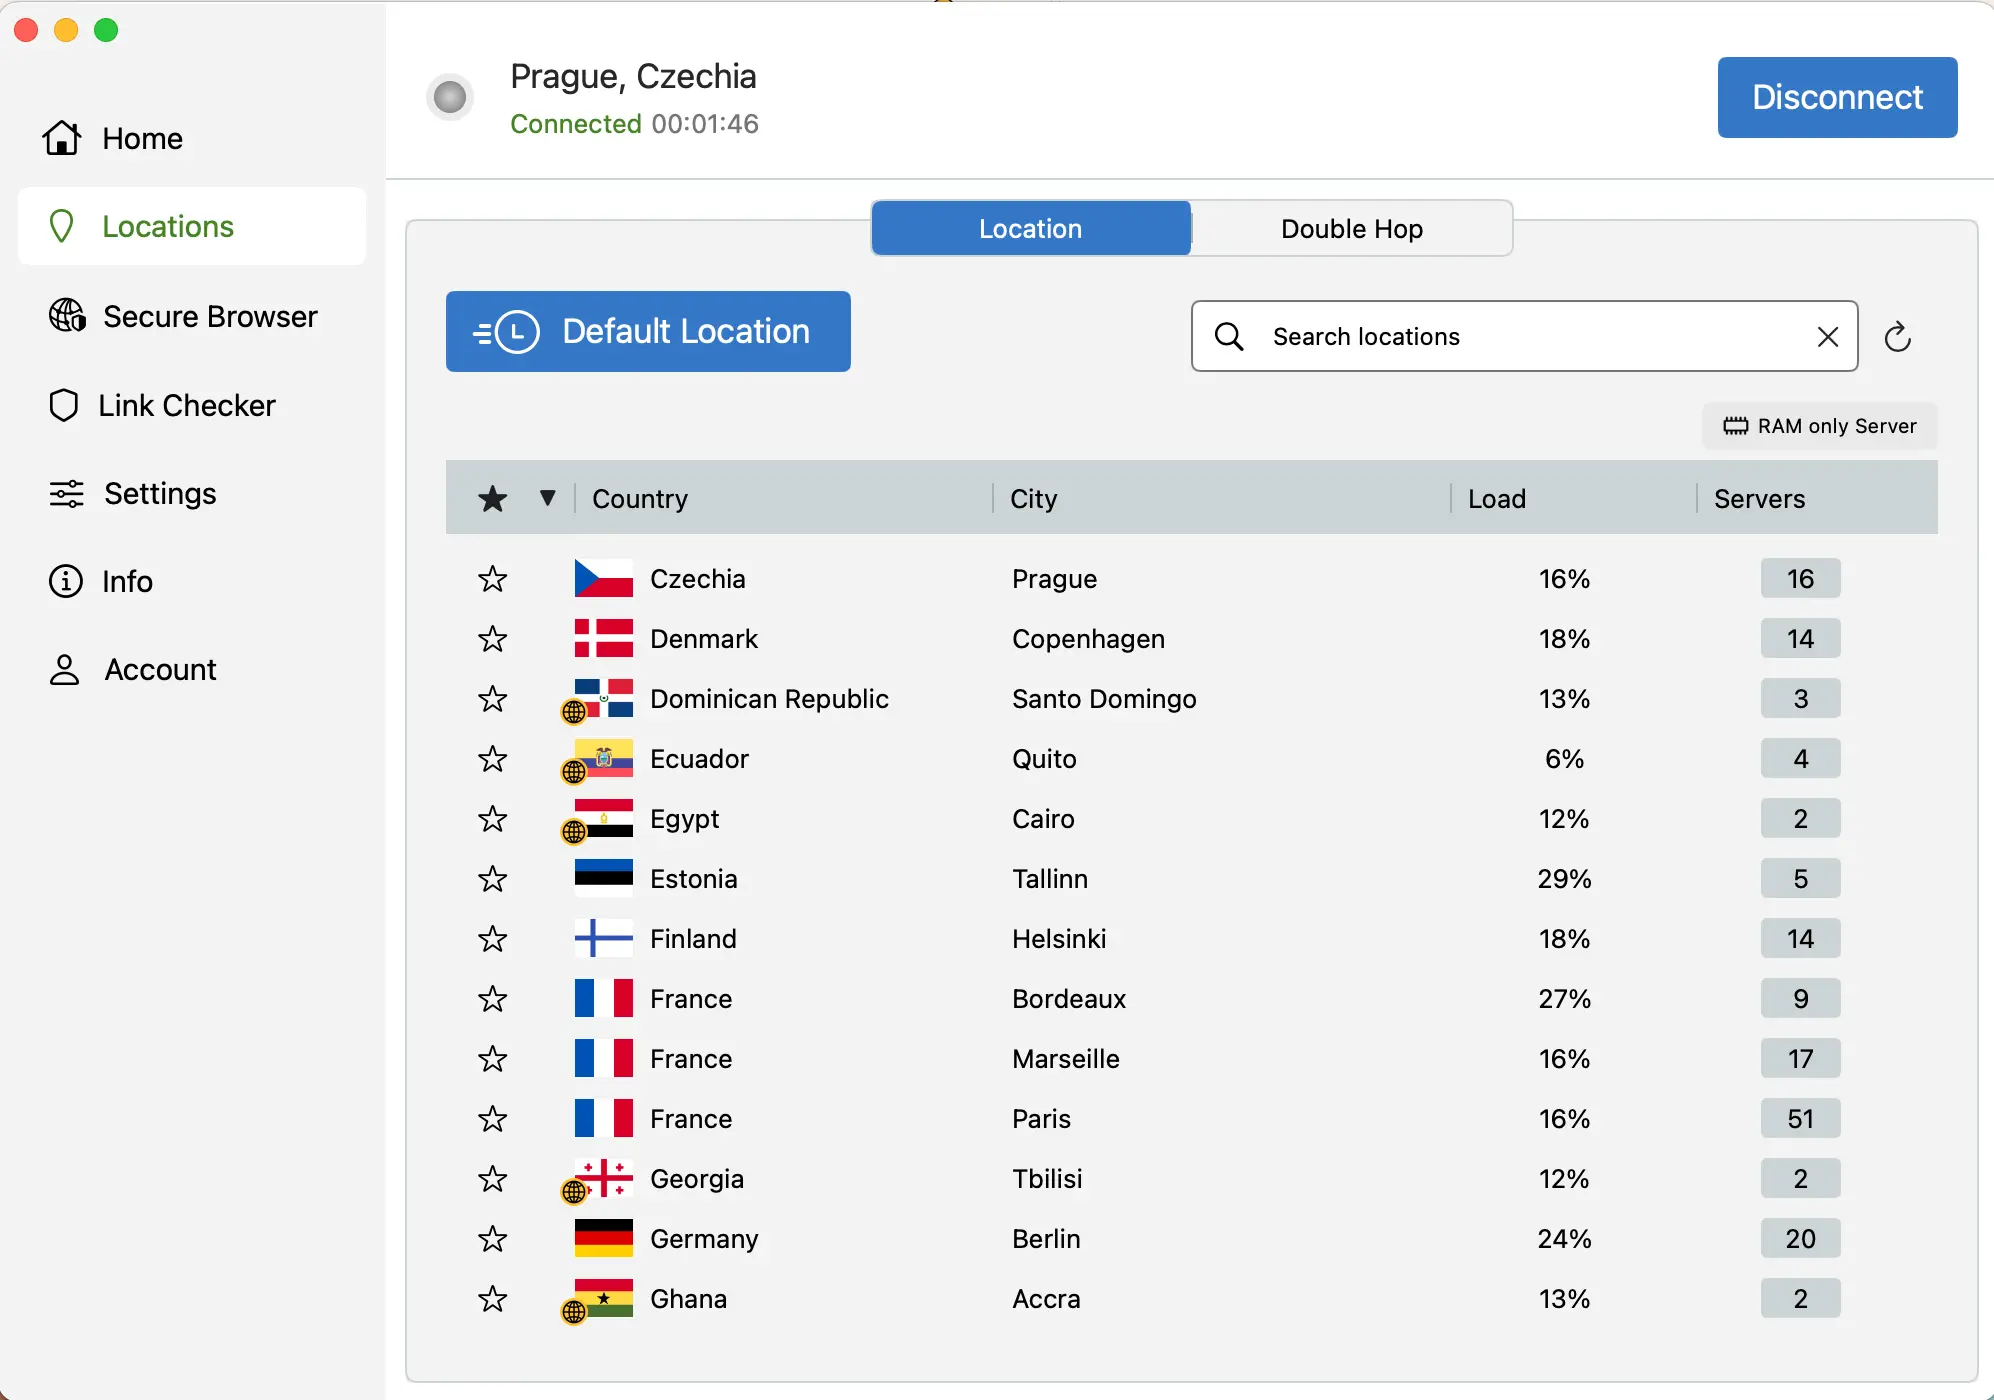Open the Info section icon

click(x=66, y=581)
